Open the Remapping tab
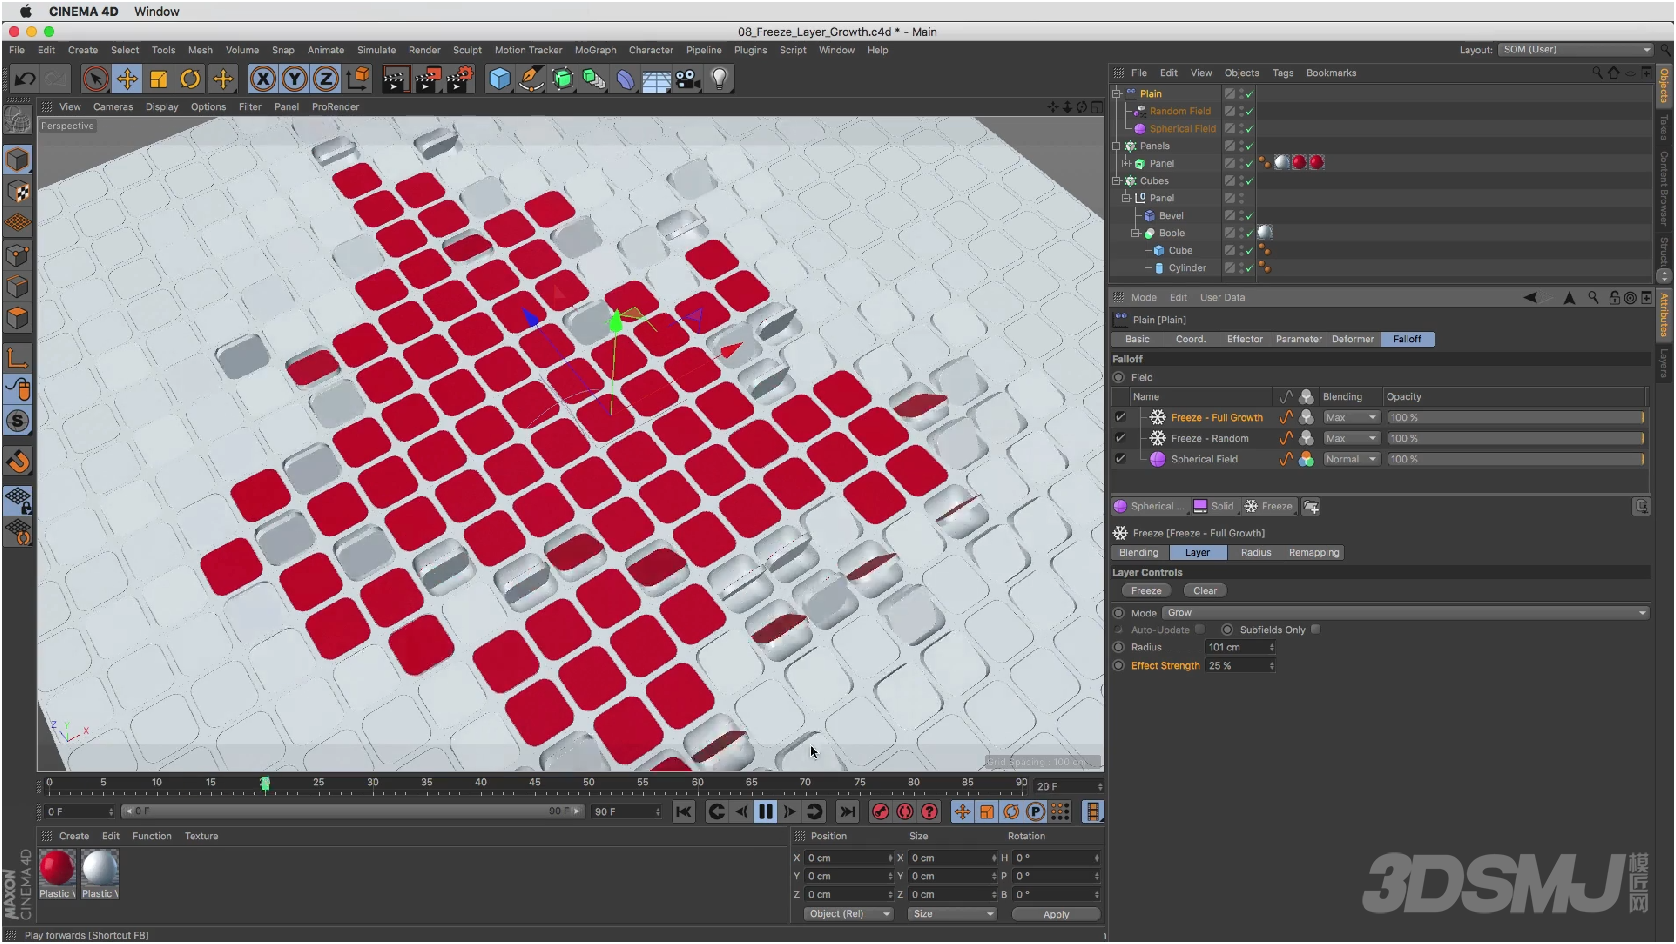 [x=1314, y=553]
